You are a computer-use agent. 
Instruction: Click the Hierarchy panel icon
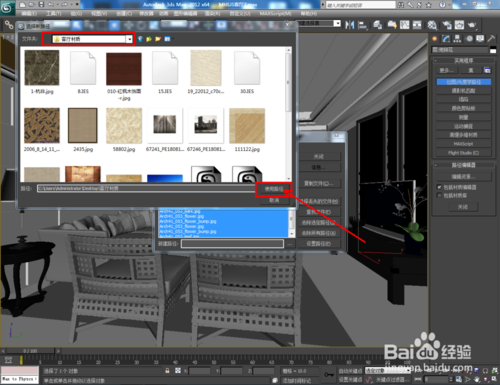[457, 39]
